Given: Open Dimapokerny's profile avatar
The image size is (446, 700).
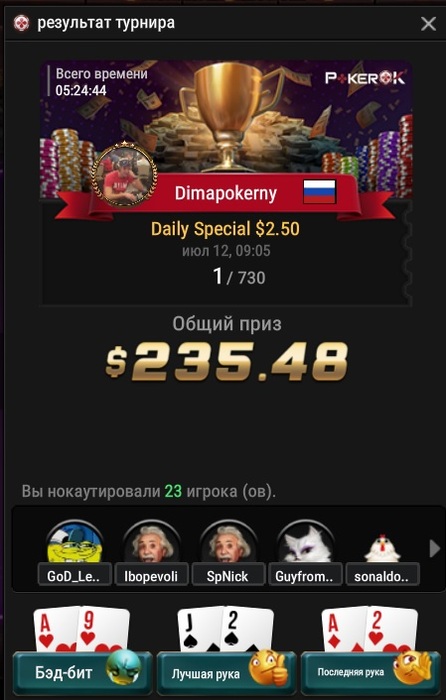Looking at the screenshot, I should [x=125, y=174].
